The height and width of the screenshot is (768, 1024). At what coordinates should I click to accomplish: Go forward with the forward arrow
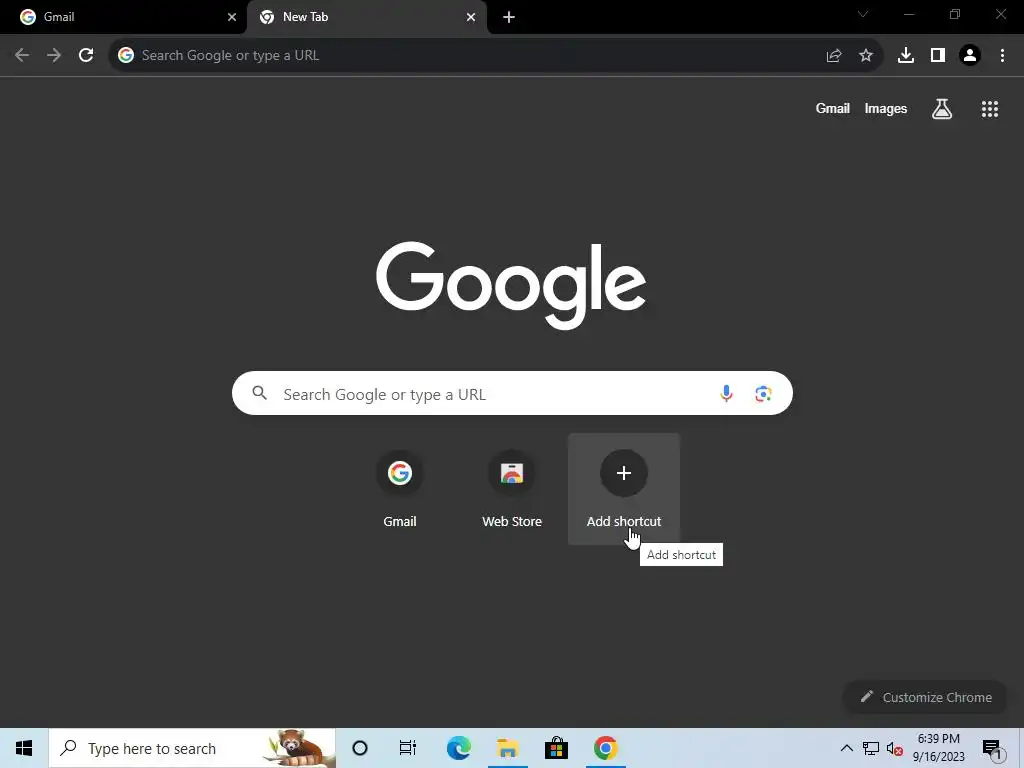click(x=54, y=55)
